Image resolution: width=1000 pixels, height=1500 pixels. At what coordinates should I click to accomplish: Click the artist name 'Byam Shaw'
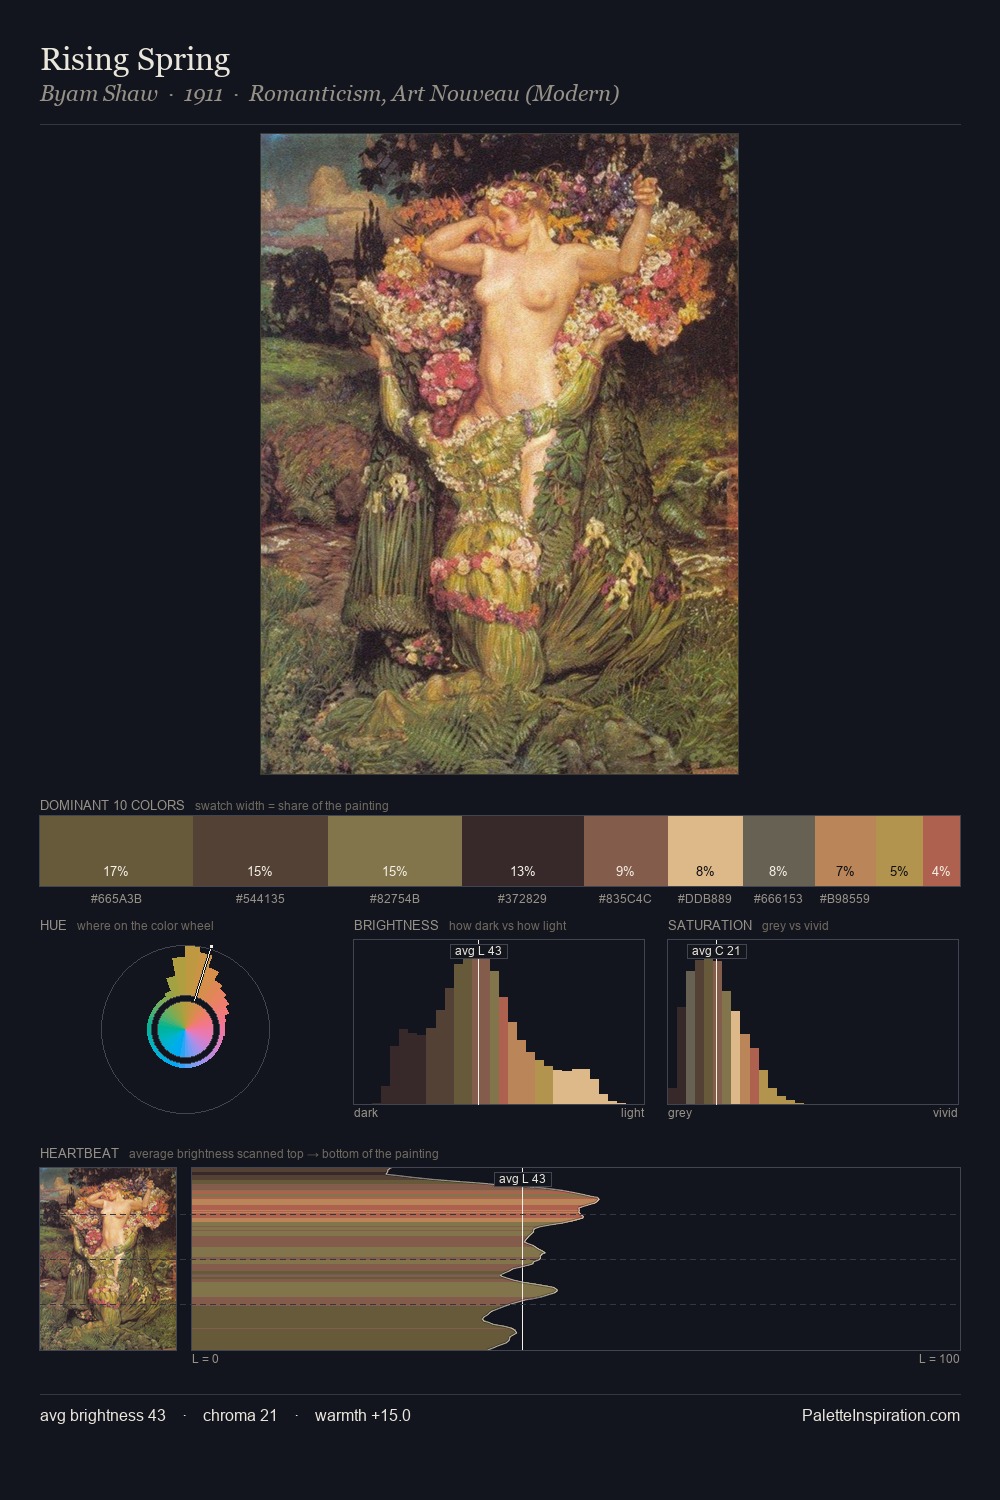99,94
